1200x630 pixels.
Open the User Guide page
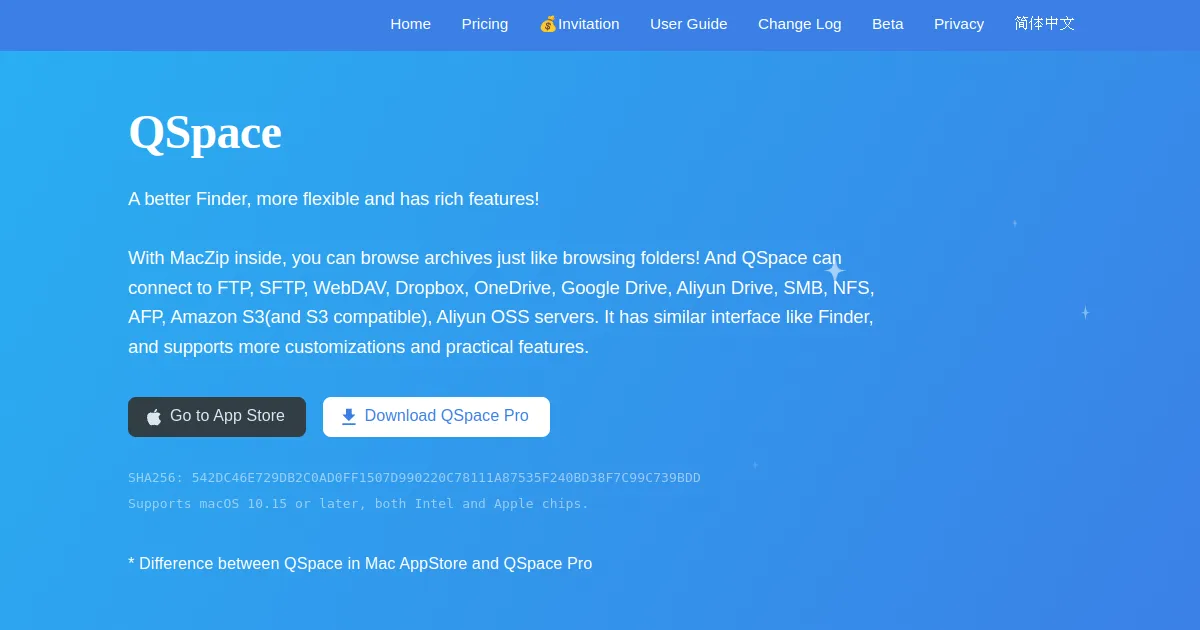pyautogui.click(x=689, y=24)
